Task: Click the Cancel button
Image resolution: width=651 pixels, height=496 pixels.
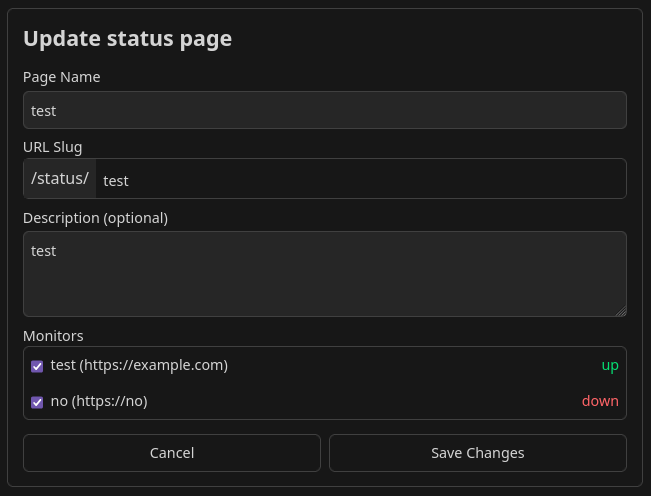Action: tap(172, 453)
